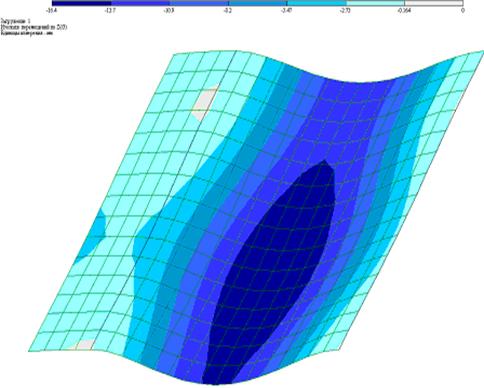The width and height of the screenshot is (484, 388).
Task: Click the grey patch near plate top
Action: (205, 103)
